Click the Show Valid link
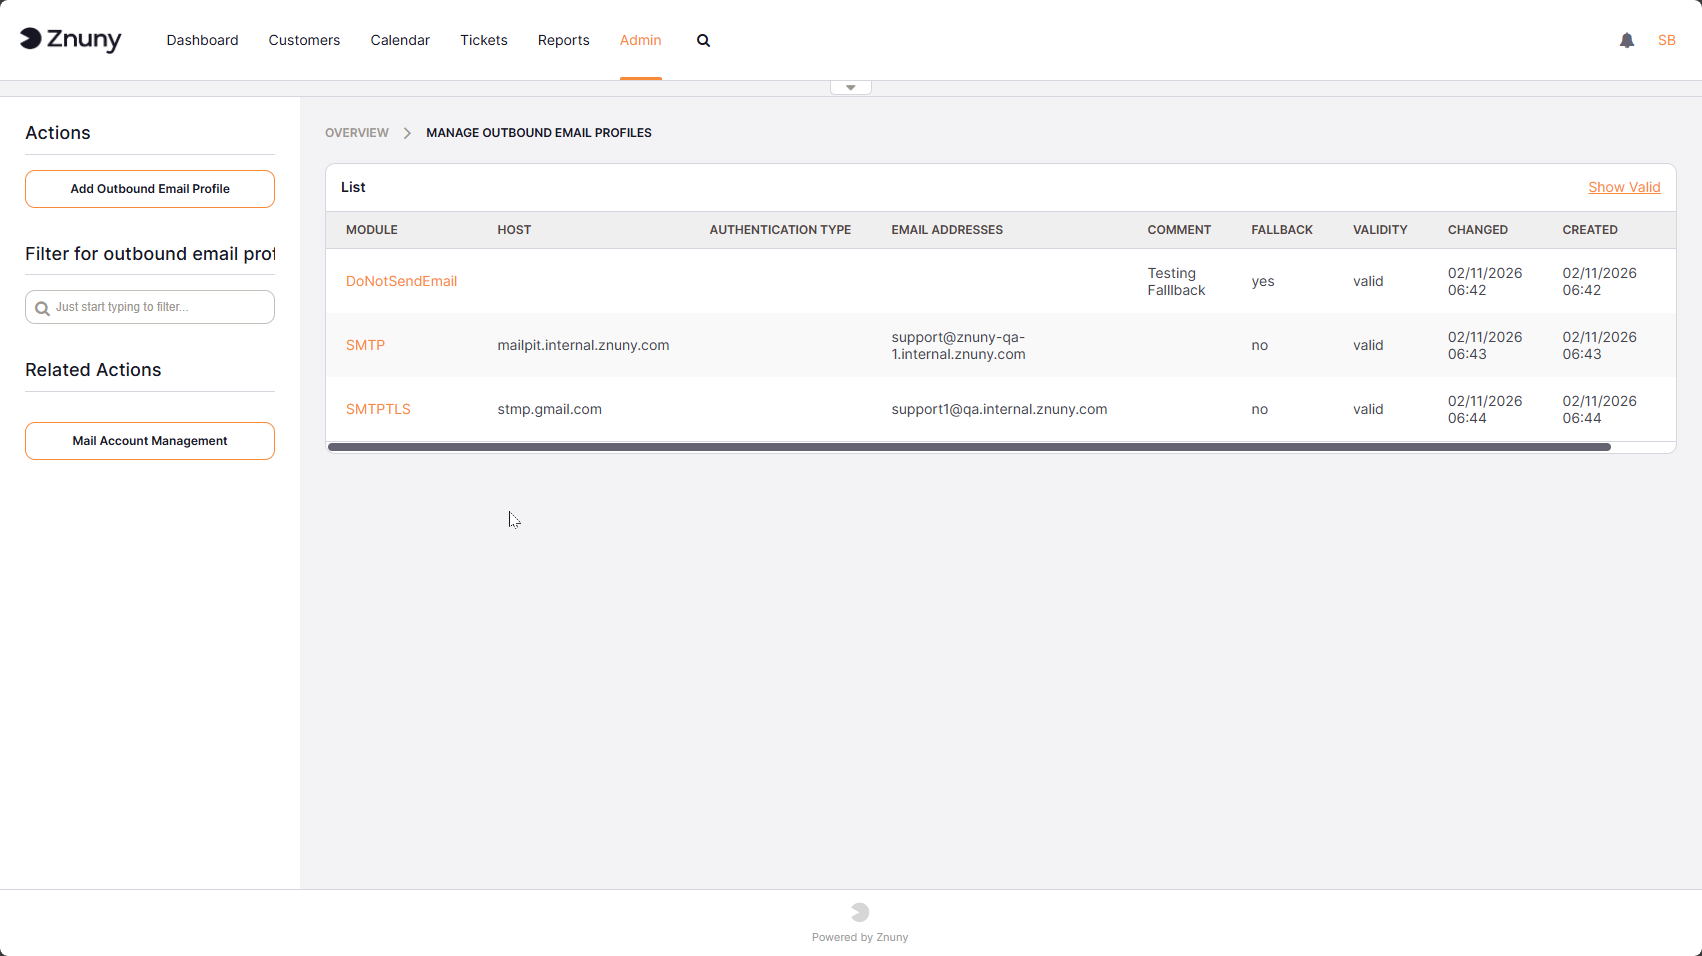 pos(1623,188)
